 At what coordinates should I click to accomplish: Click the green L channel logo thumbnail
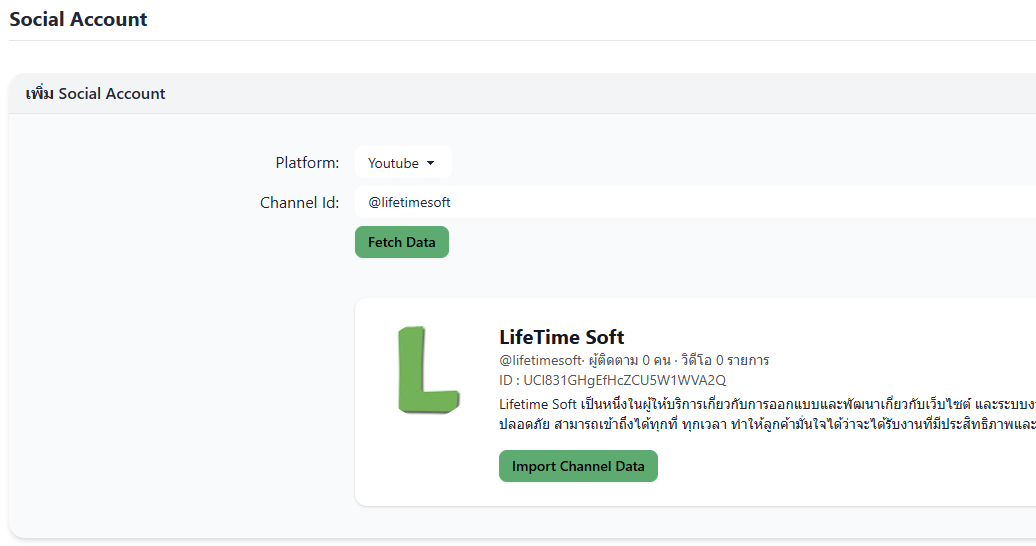pyautogui.click(x=428, y=370)
